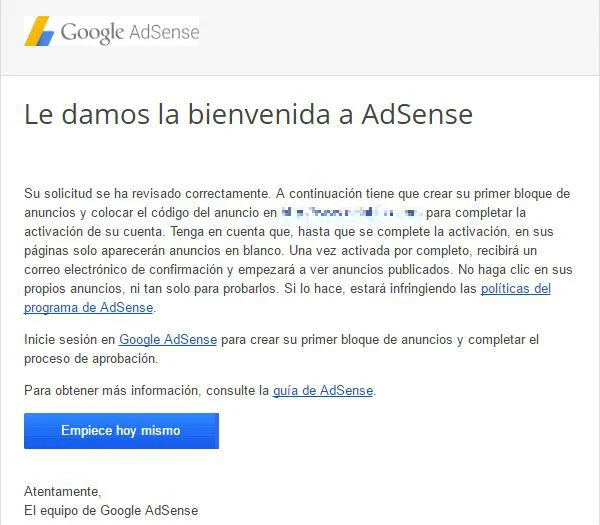Click the "proceso de aprobación" text
600x525 pixels.
90,358
